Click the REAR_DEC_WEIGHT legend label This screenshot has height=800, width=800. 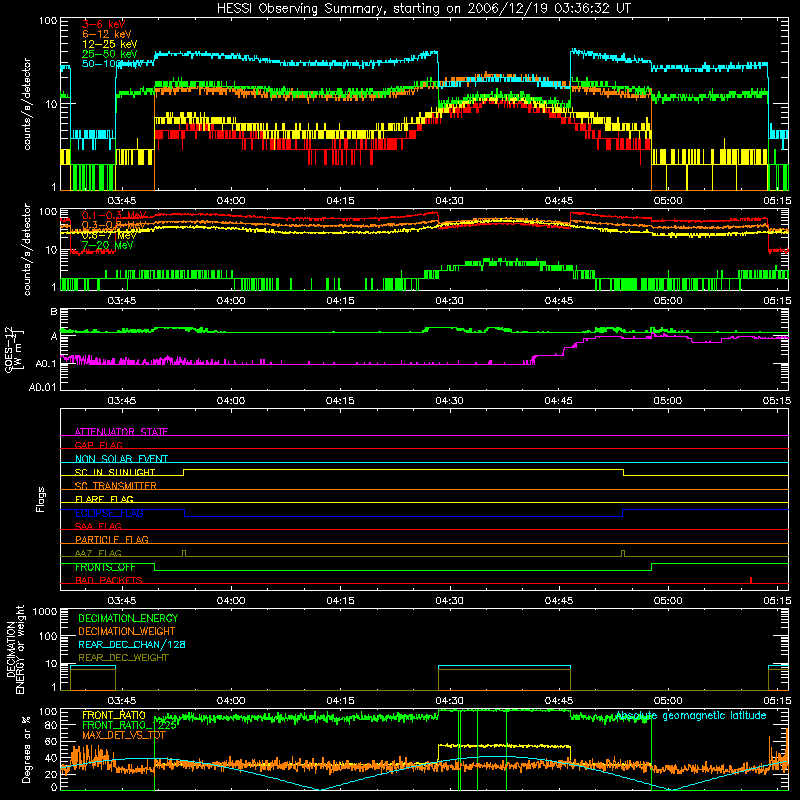coord(123,658)
